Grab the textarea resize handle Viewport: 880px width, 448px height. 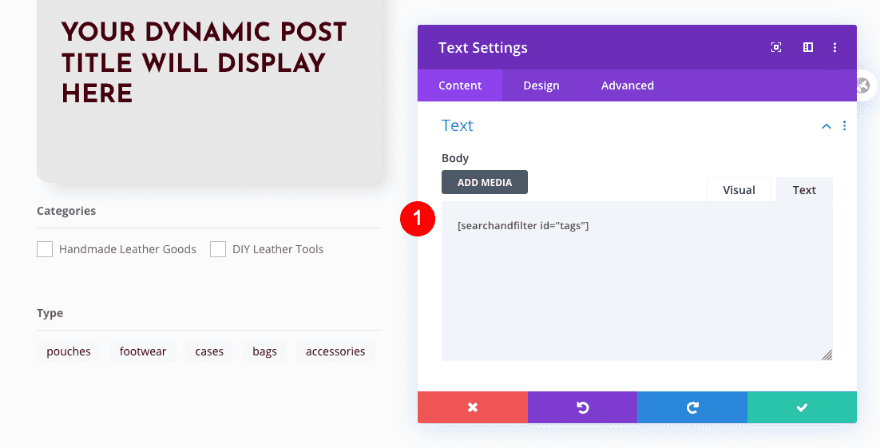click(827, 355)
